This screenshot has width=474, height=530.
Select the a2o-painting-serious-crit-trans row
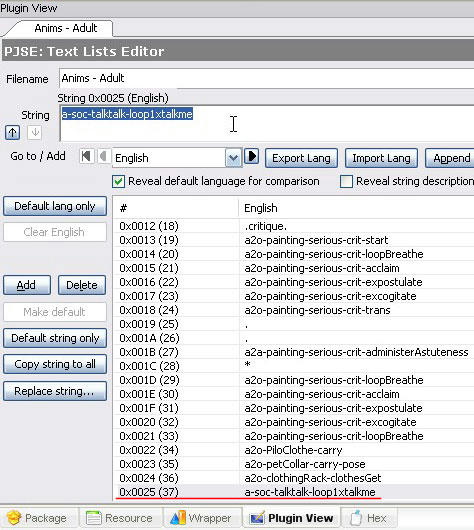[x=293, y=310]
